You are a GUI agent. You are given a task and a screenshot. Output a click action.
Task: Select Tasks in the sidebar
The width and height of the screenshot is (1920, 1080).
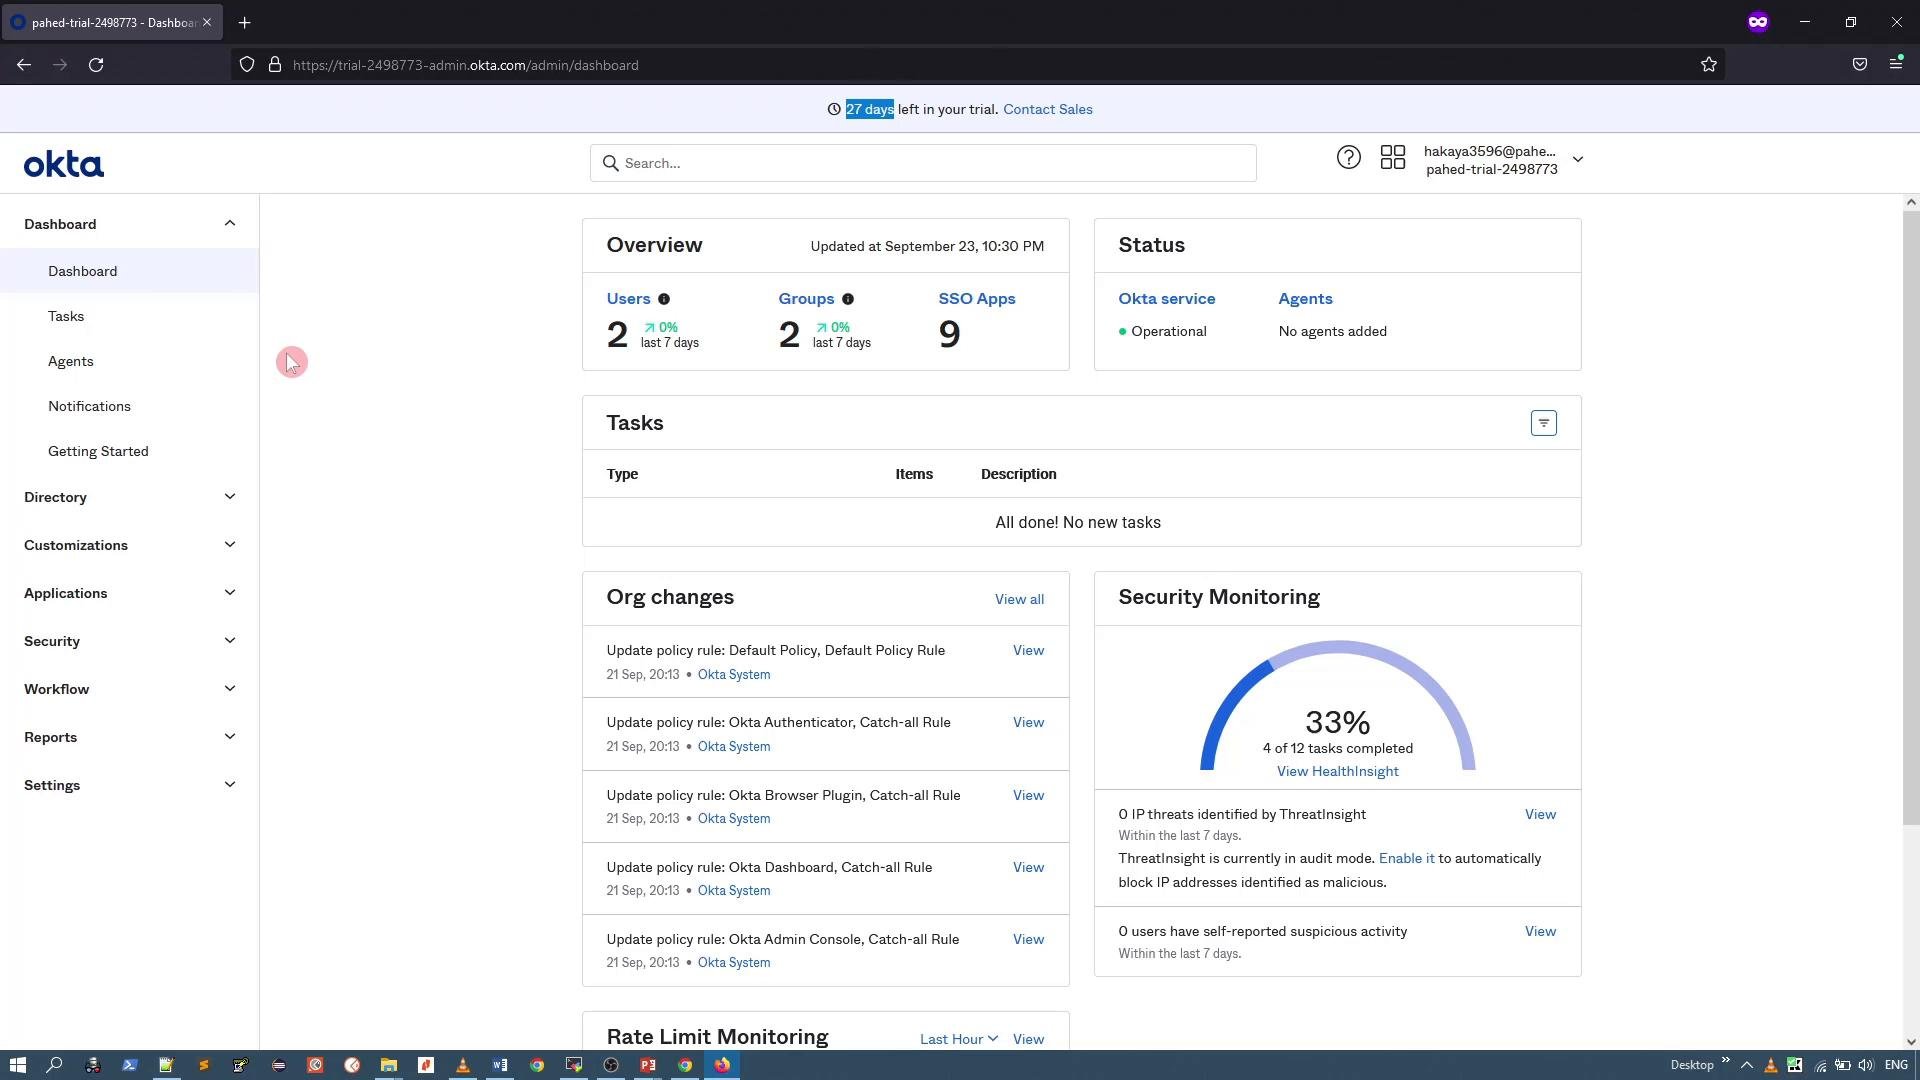pos(66,316)
